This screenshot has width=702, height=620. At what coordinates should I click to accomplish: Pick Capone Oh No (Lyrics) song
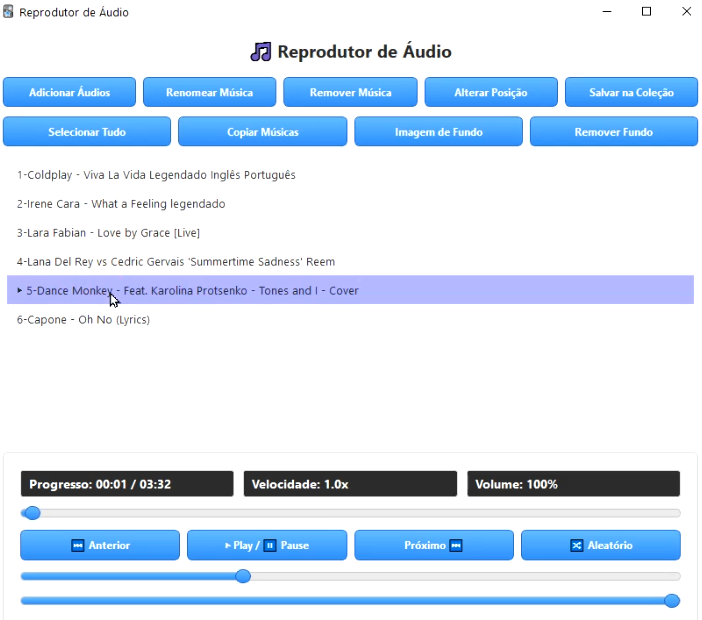point(83,320)
